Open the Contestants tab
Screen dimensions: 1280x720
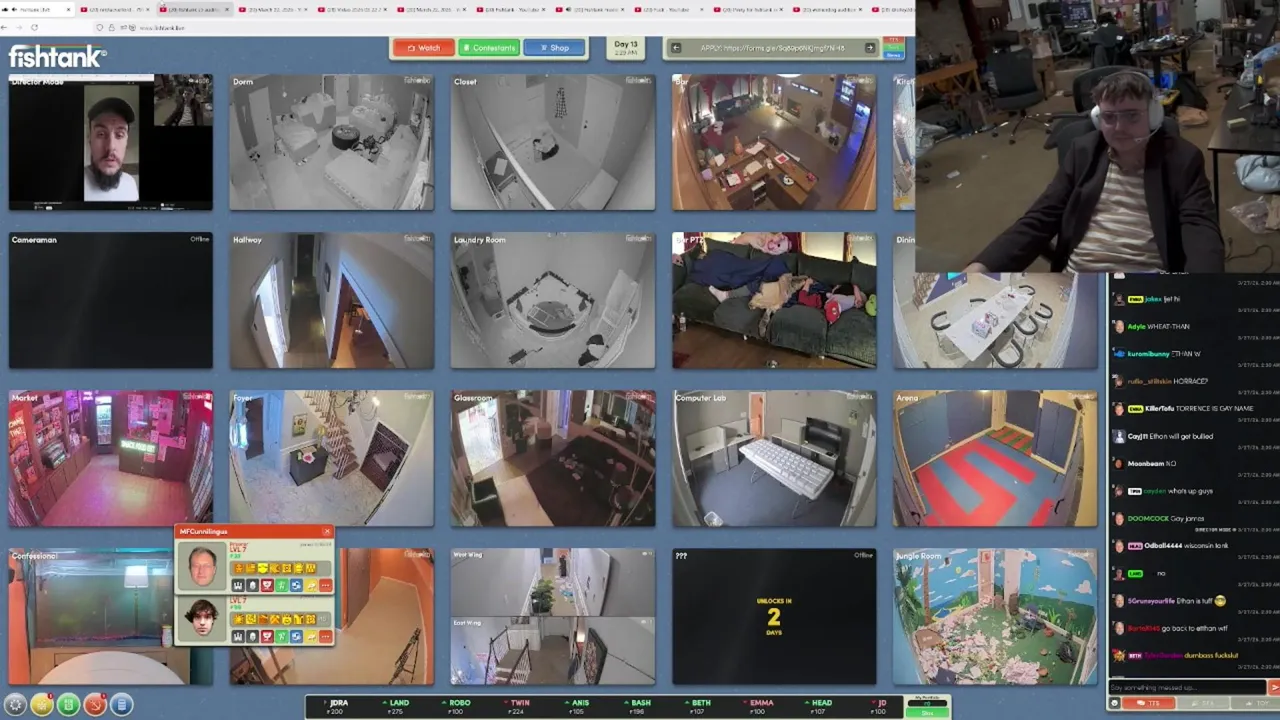488,48
